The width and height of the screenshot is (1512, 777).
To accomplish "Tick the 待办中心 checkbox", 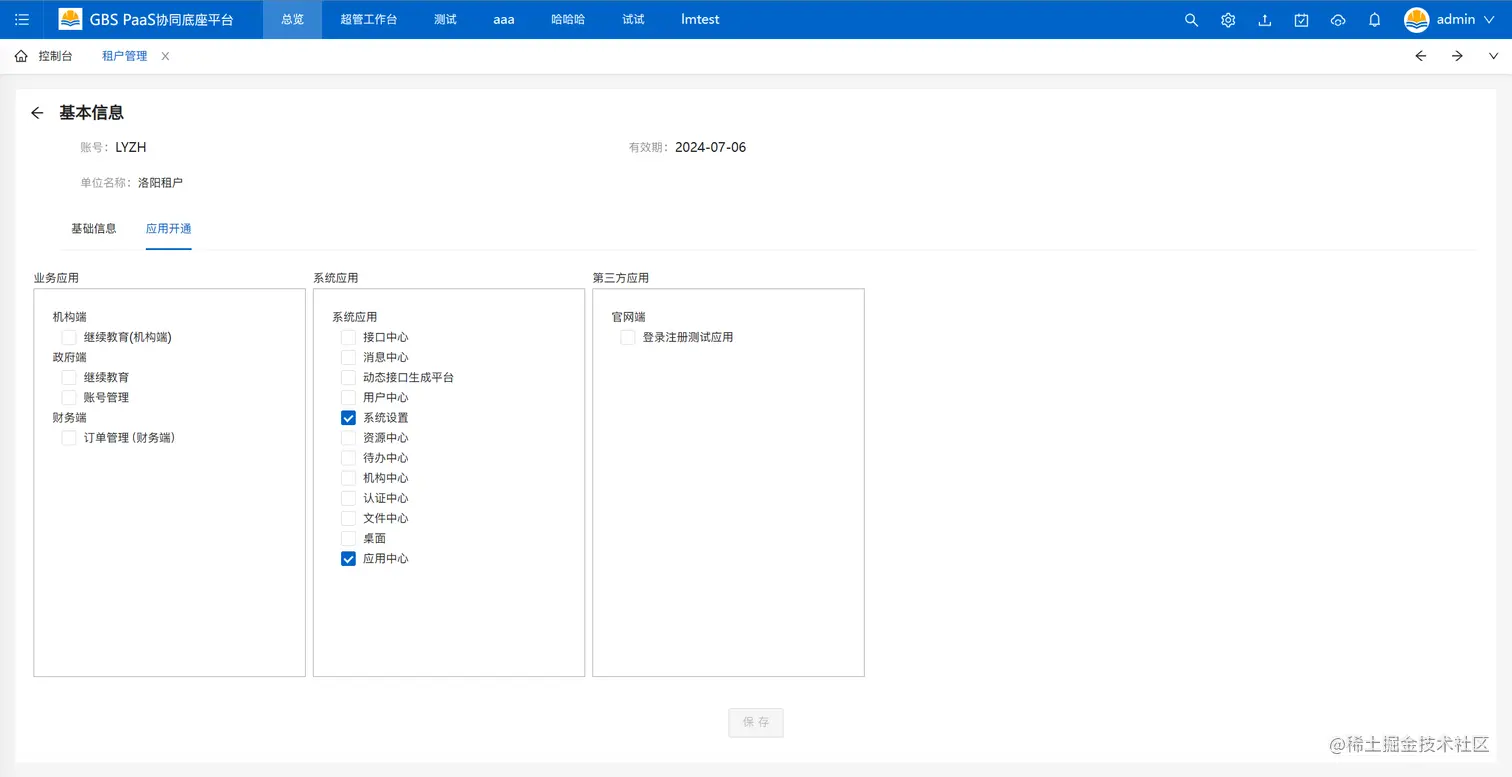I will point(348,457).
